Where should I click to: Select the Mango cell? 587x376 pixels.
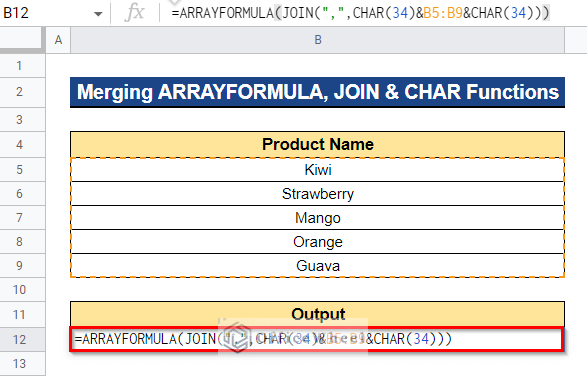317,218
